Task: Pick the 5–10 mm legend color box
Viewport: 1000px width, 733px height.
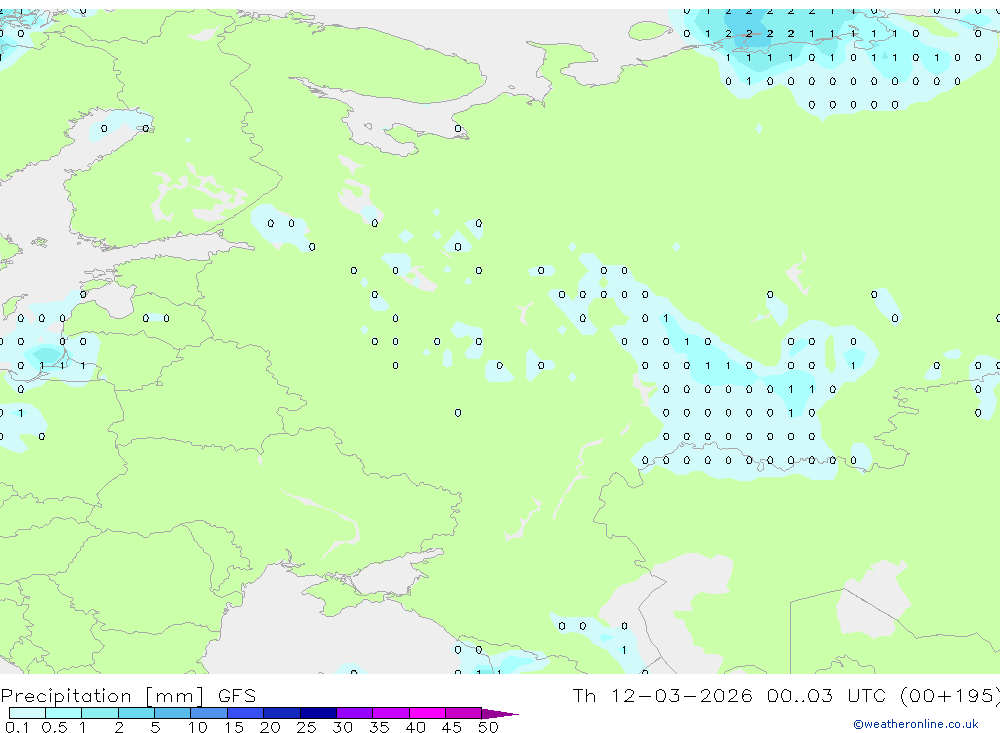Action: (x=173, y=713)
